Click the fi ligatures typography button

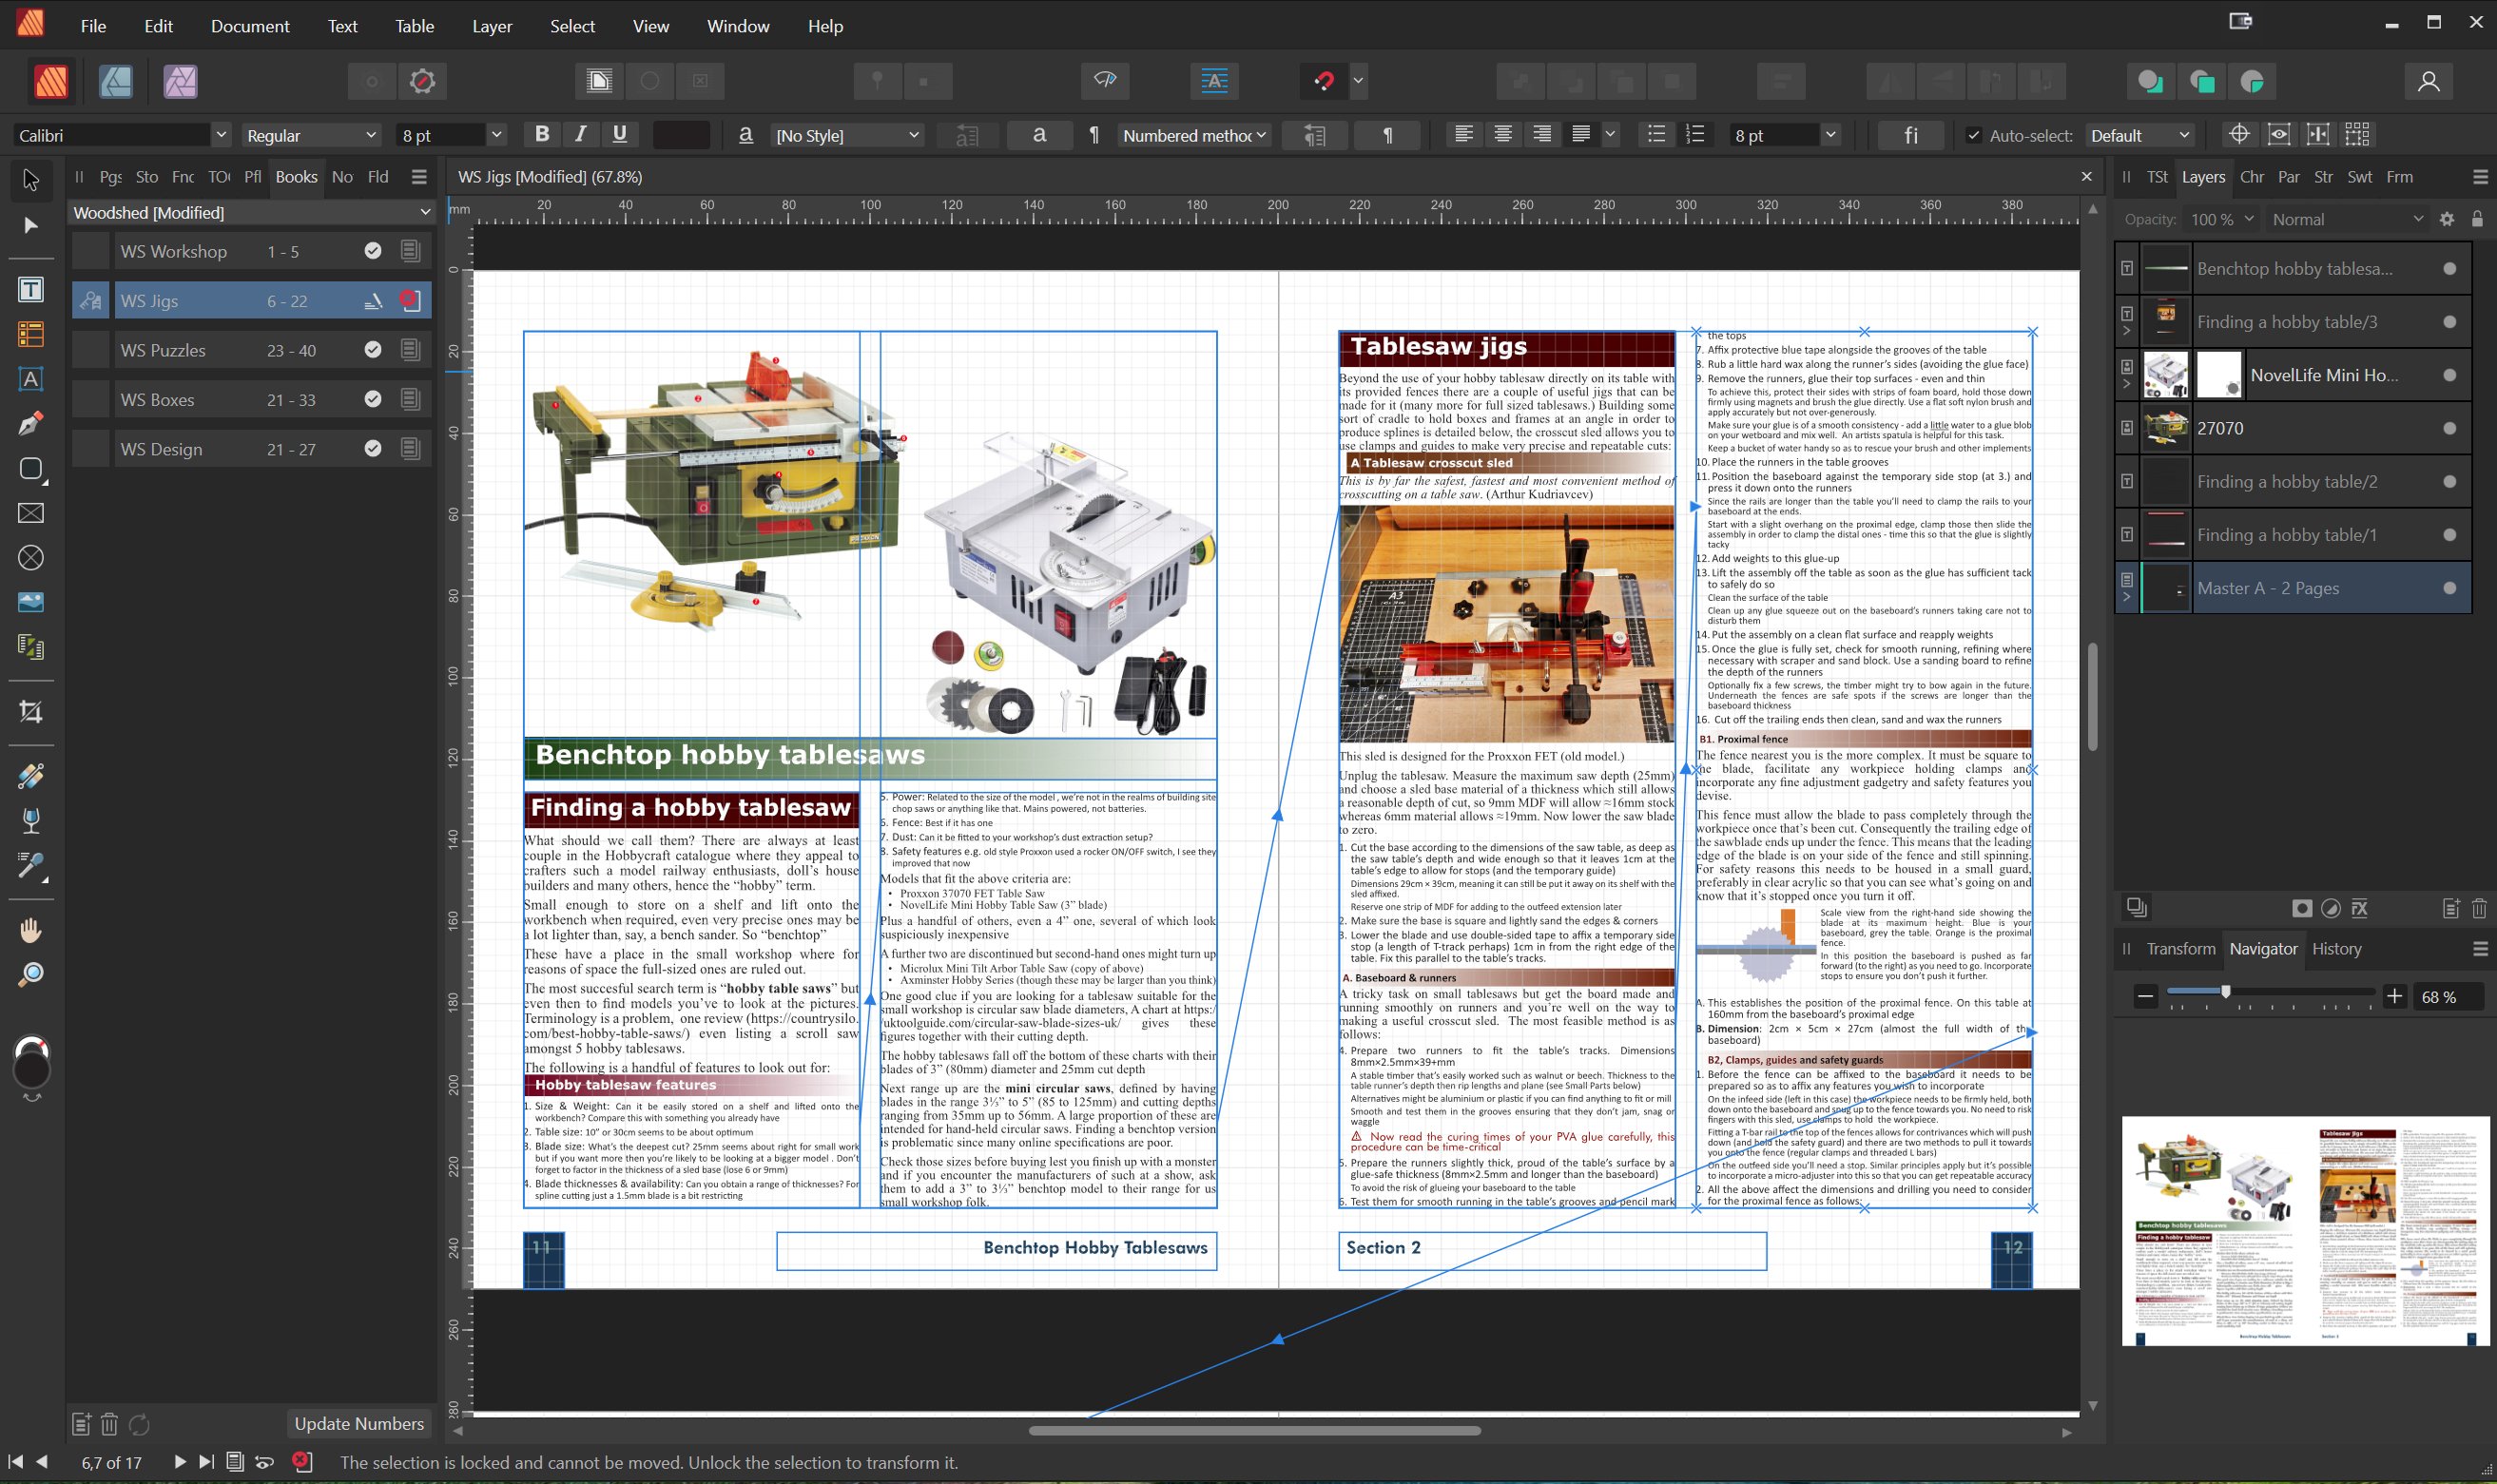[1911, 135]
